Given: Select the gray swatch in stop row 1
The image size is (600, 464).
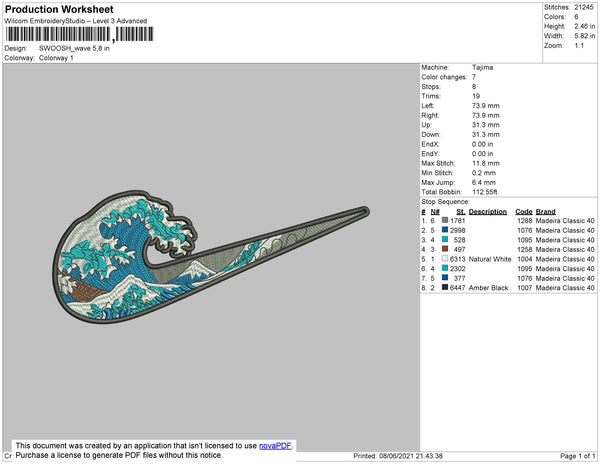Looking at the screenshot, I should 445,220.
